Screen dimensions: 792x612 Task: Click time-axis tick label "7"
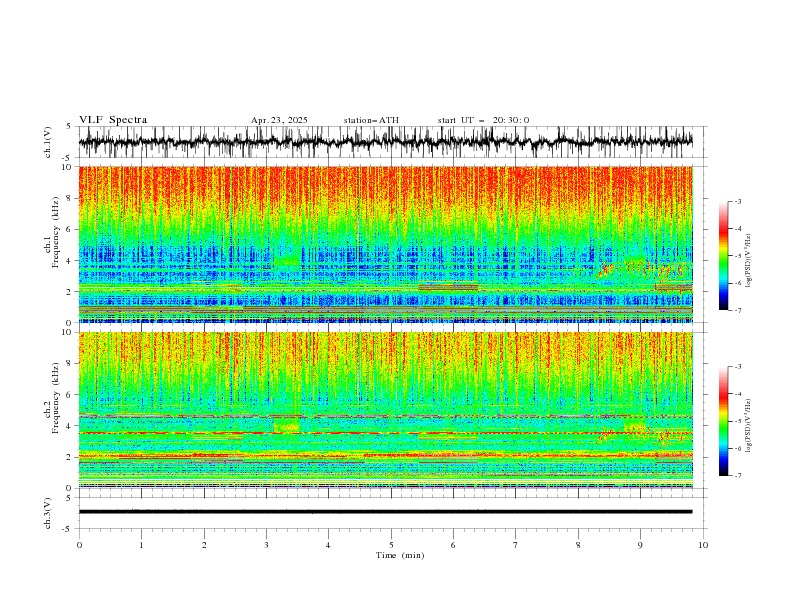516,545
